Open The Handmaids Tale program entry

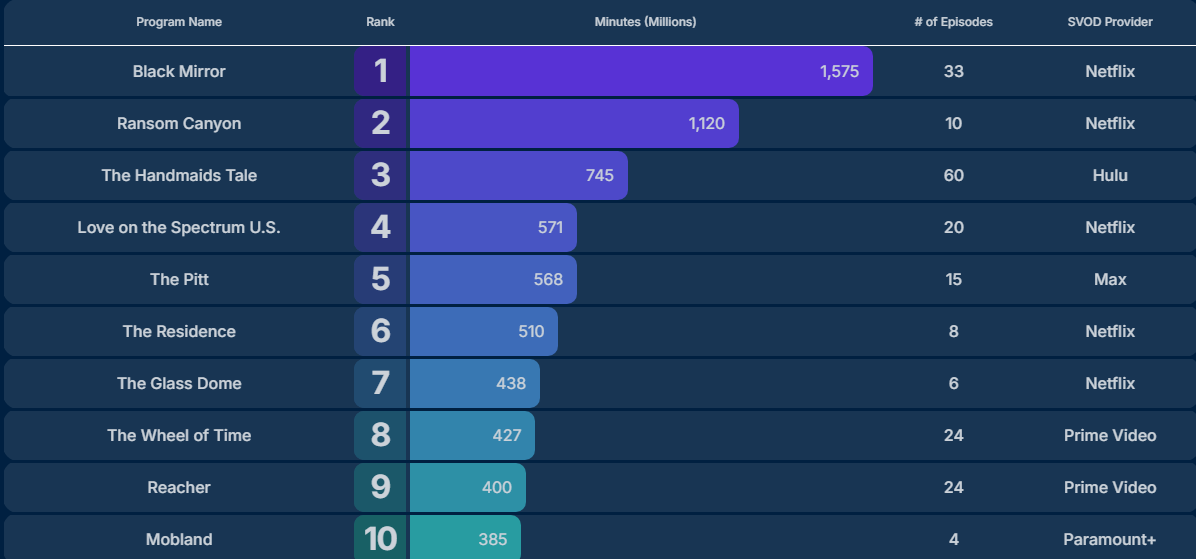click(179, 176)
